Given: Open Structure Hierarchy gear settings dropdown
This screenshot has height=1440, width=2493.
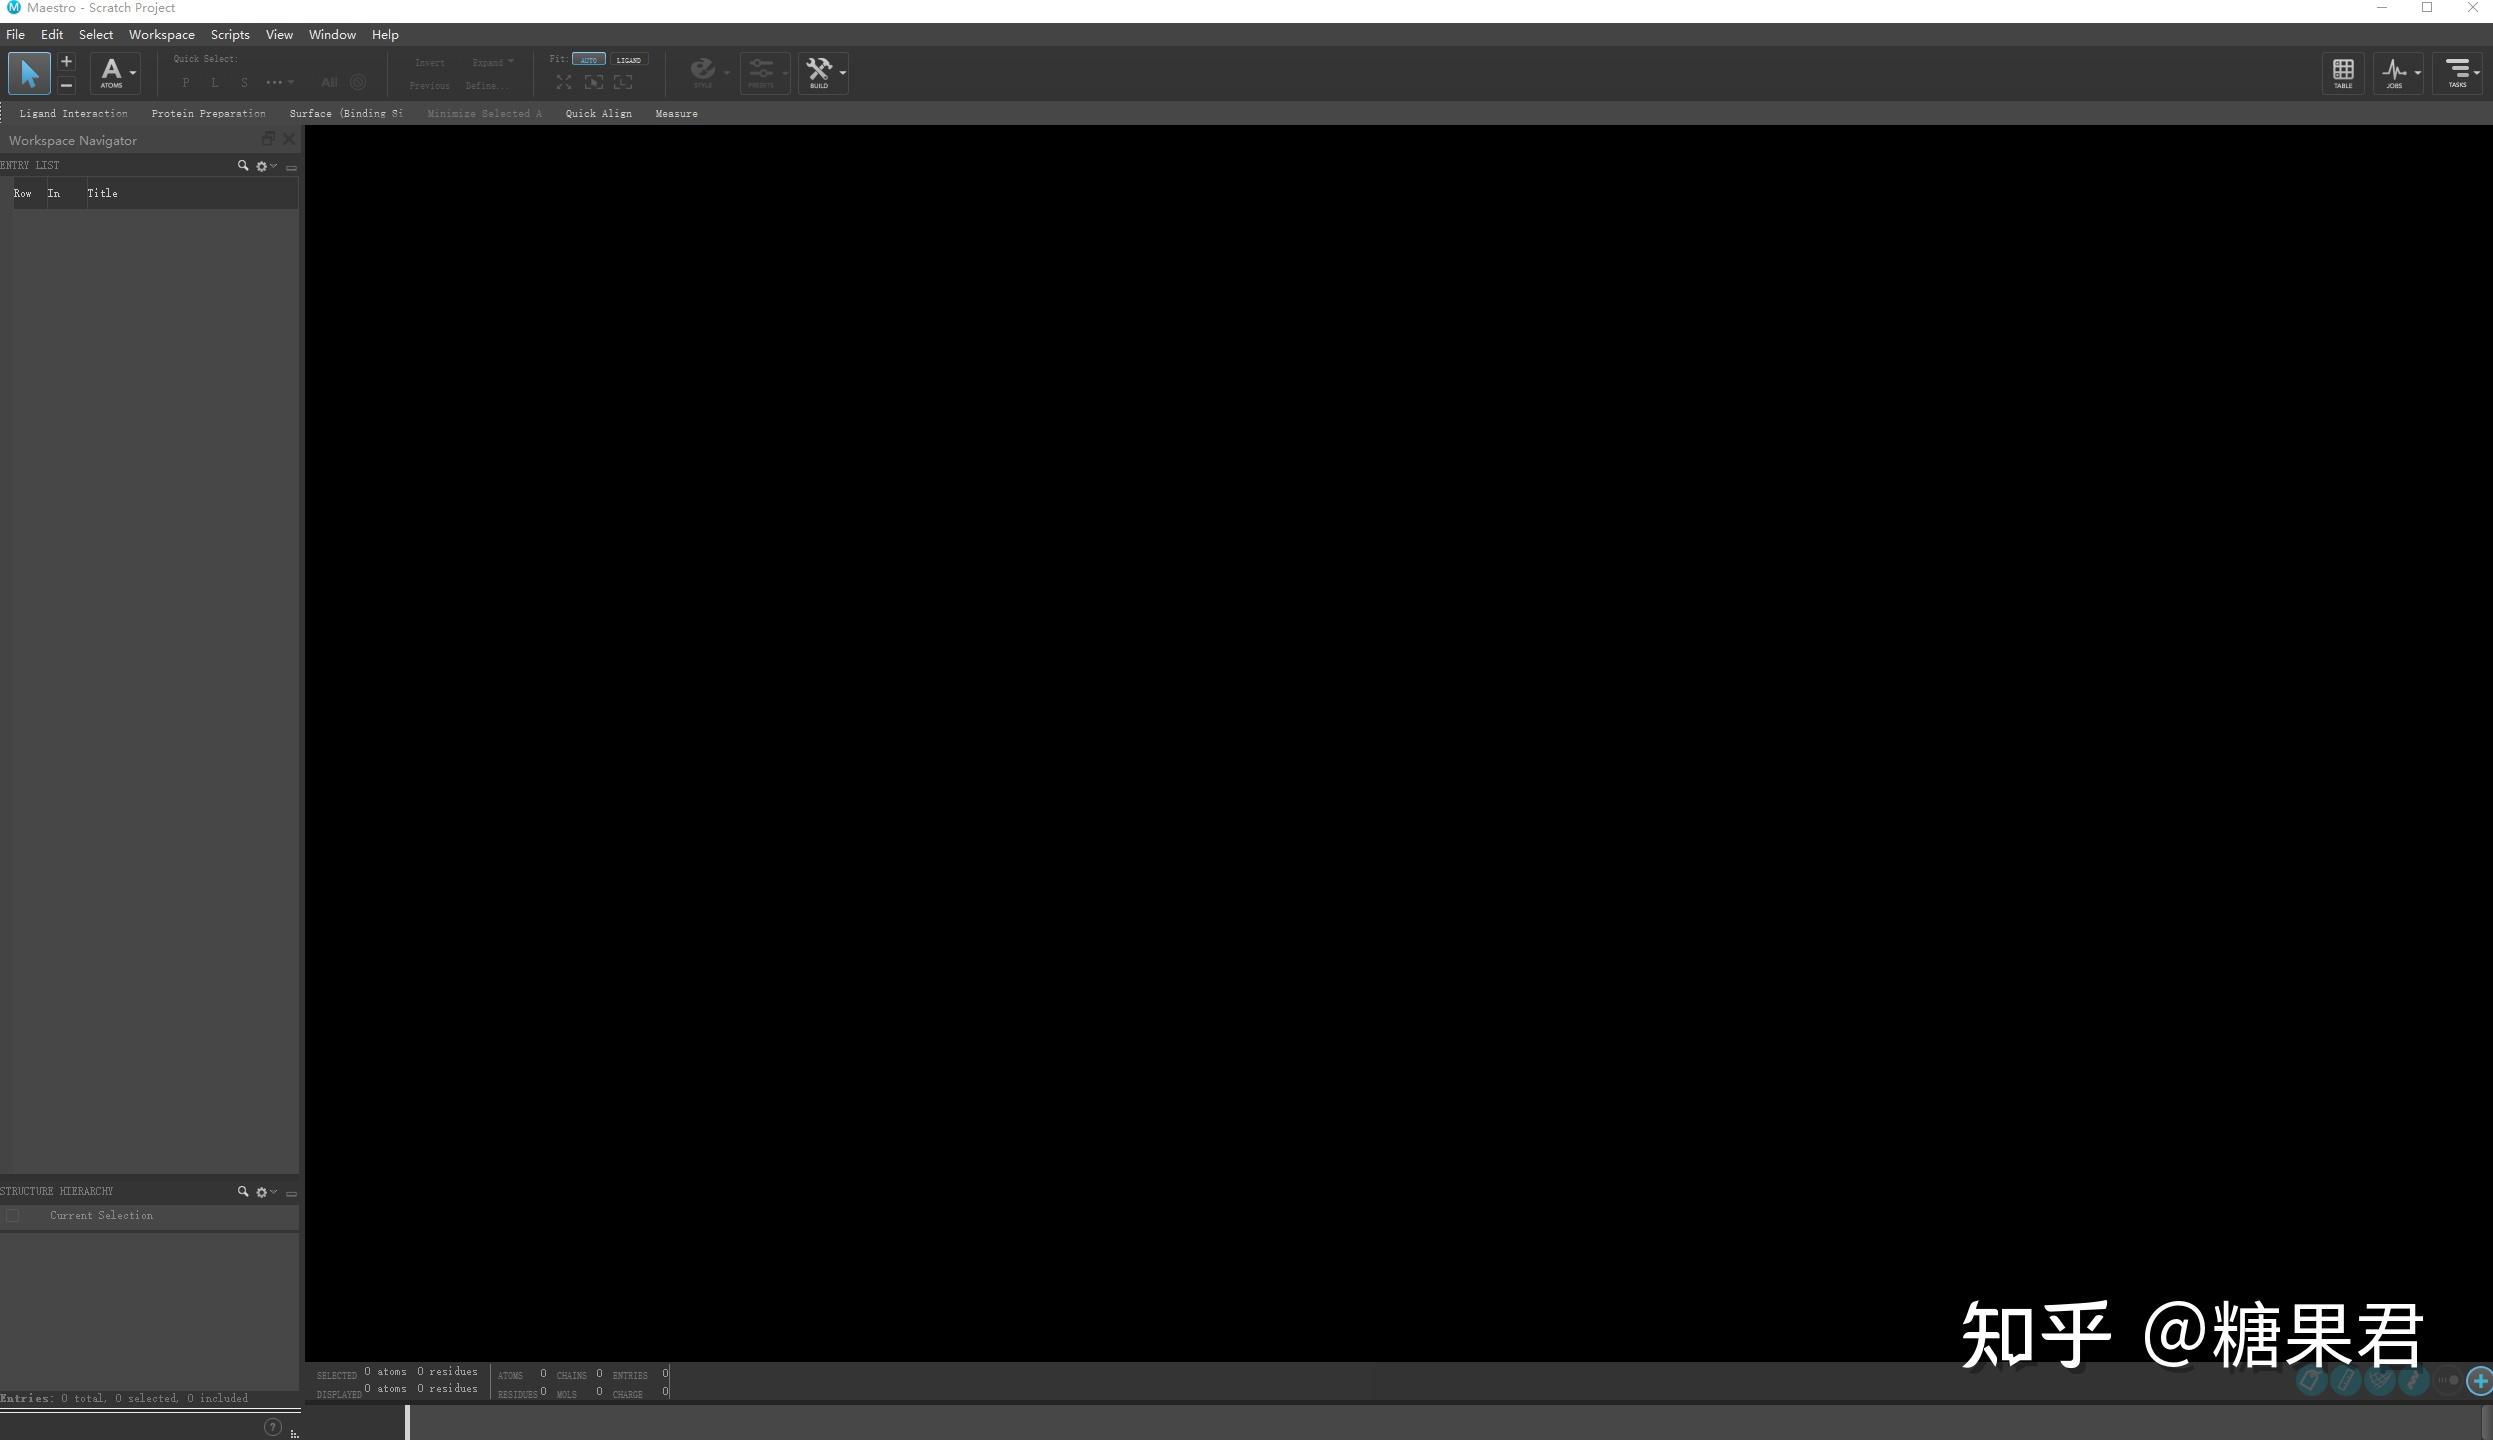Looking at the screenshot, I should (x=266, y=1192).
